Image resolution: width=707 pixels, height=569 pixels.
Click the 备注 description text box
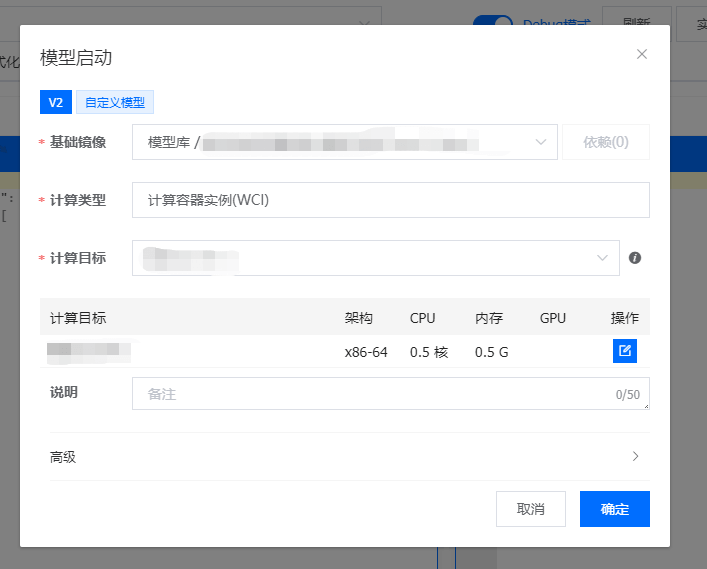[x=390, y=394]
